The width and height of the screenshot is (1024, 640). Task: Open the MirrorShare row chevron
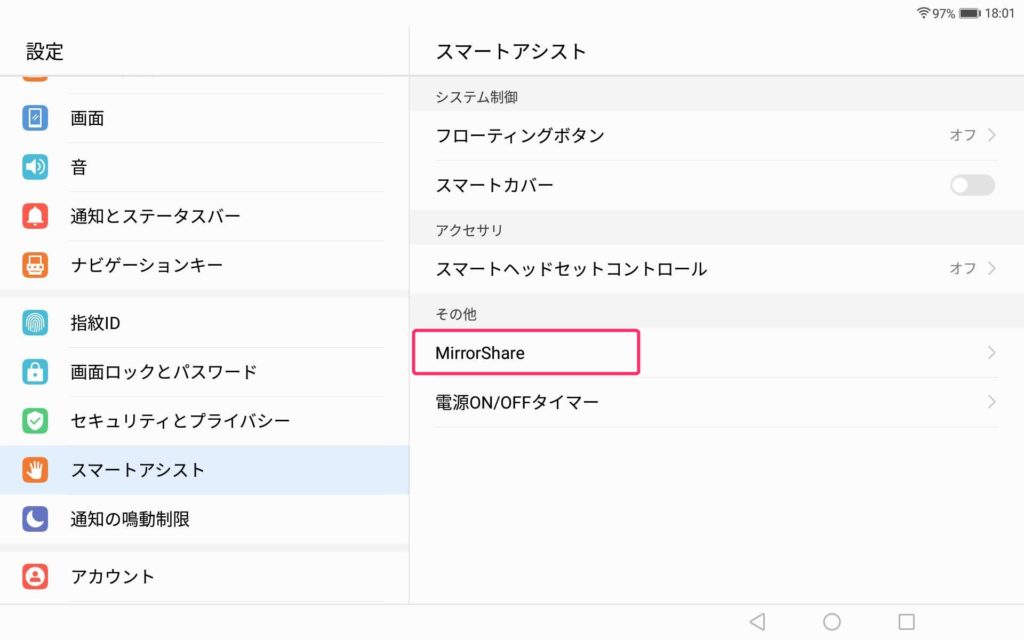click(x=991, y=353)
